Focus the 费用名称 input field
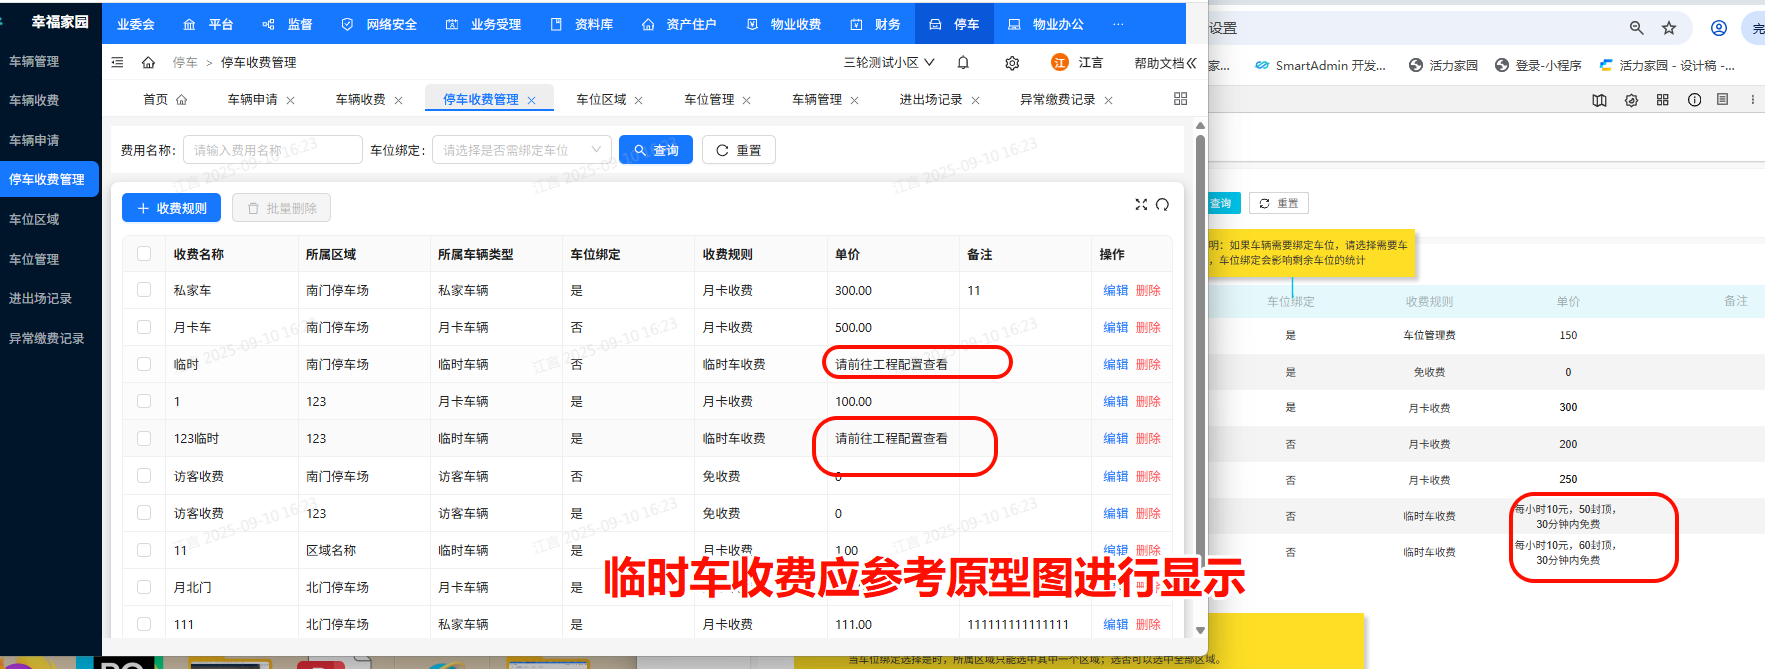The width and height of the screenshot is (1765, 669). coord(272,150)
